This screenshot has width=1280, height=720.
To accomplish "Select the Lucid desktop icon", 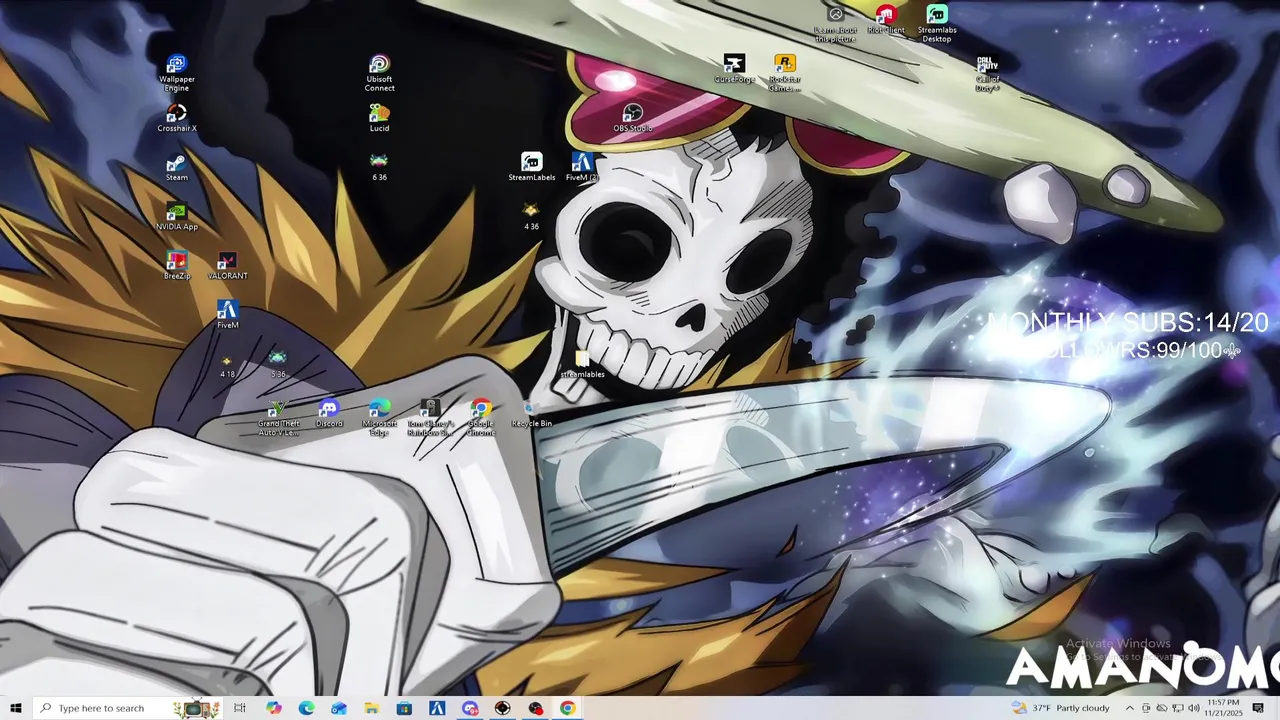I will click(379, 118).
